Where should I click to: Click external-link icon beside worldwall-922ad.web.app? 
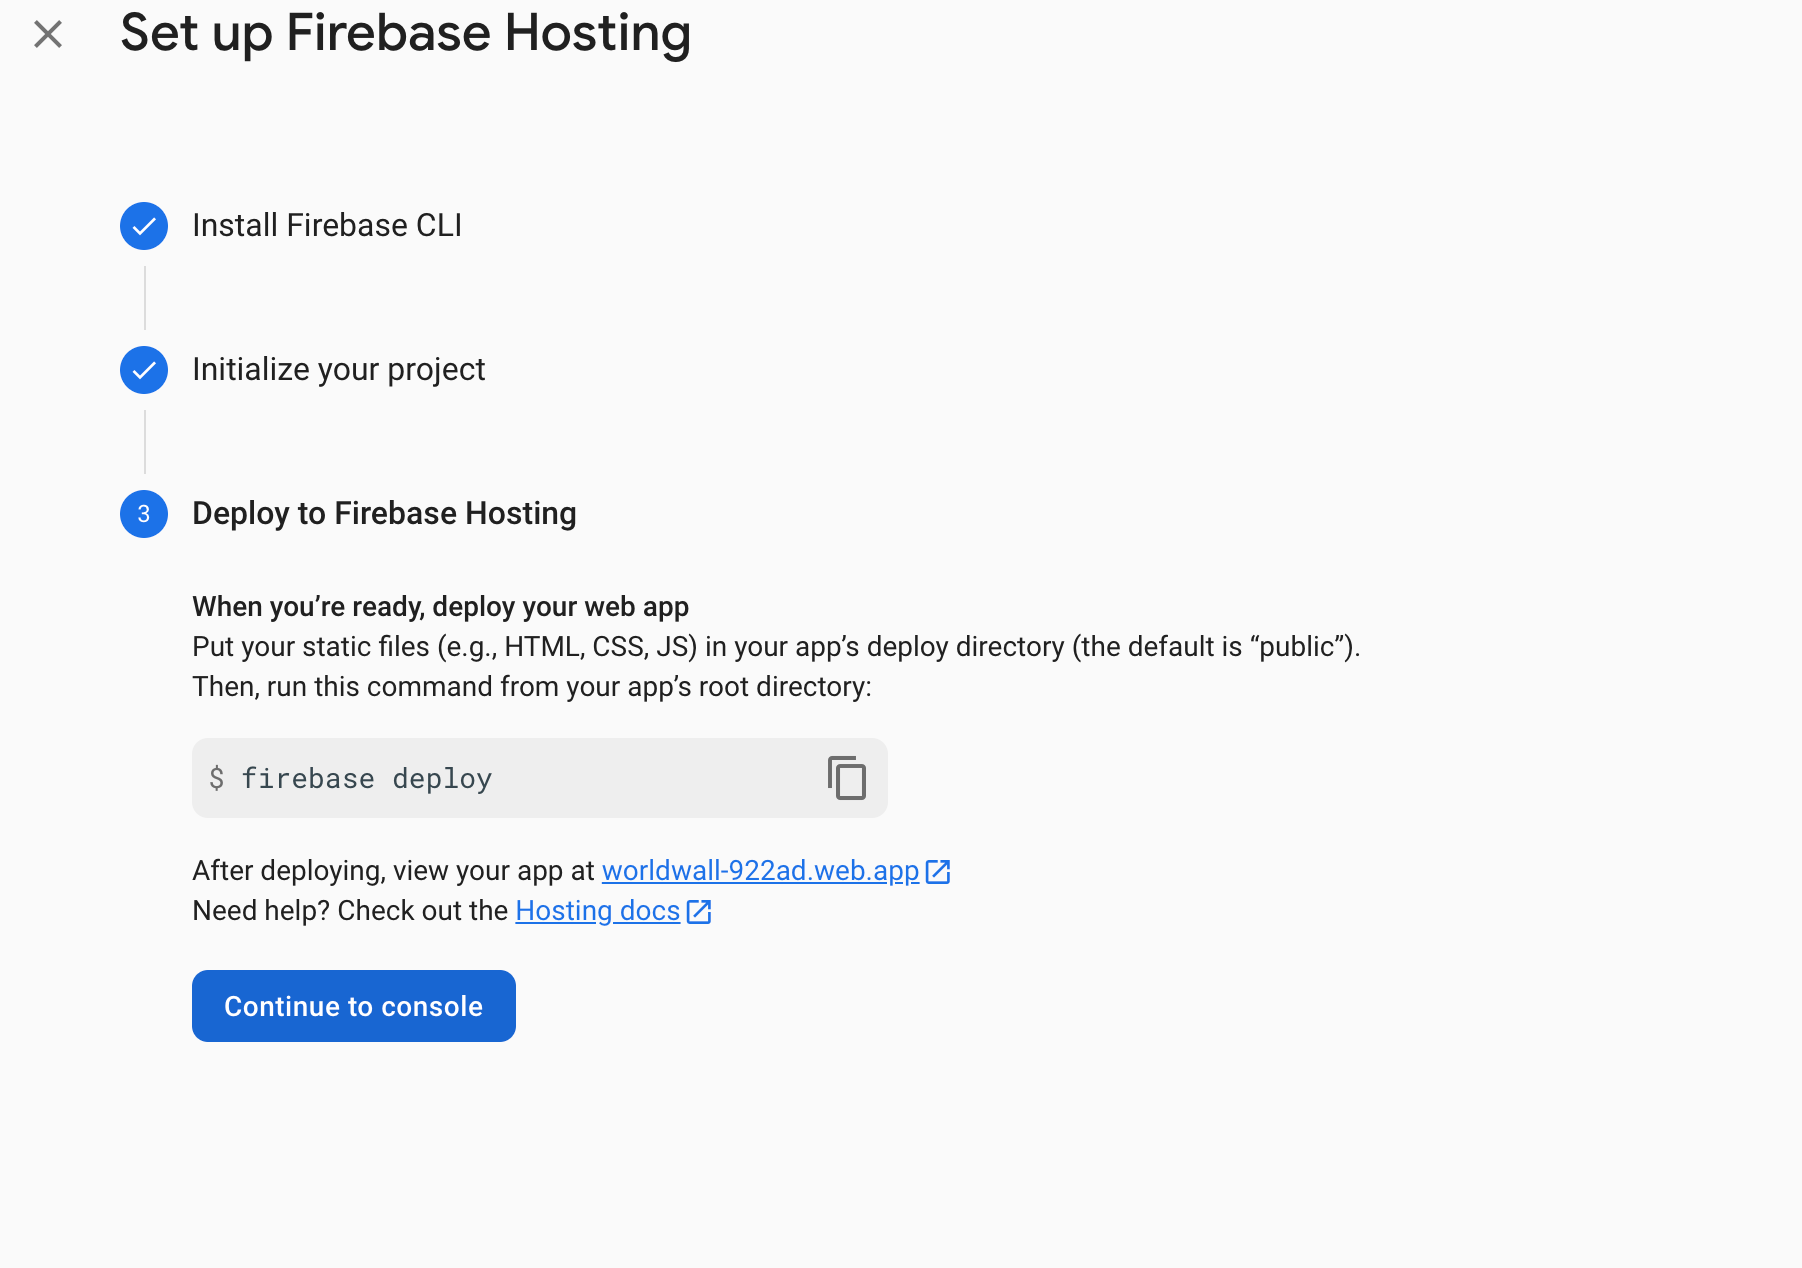point(938,872)
